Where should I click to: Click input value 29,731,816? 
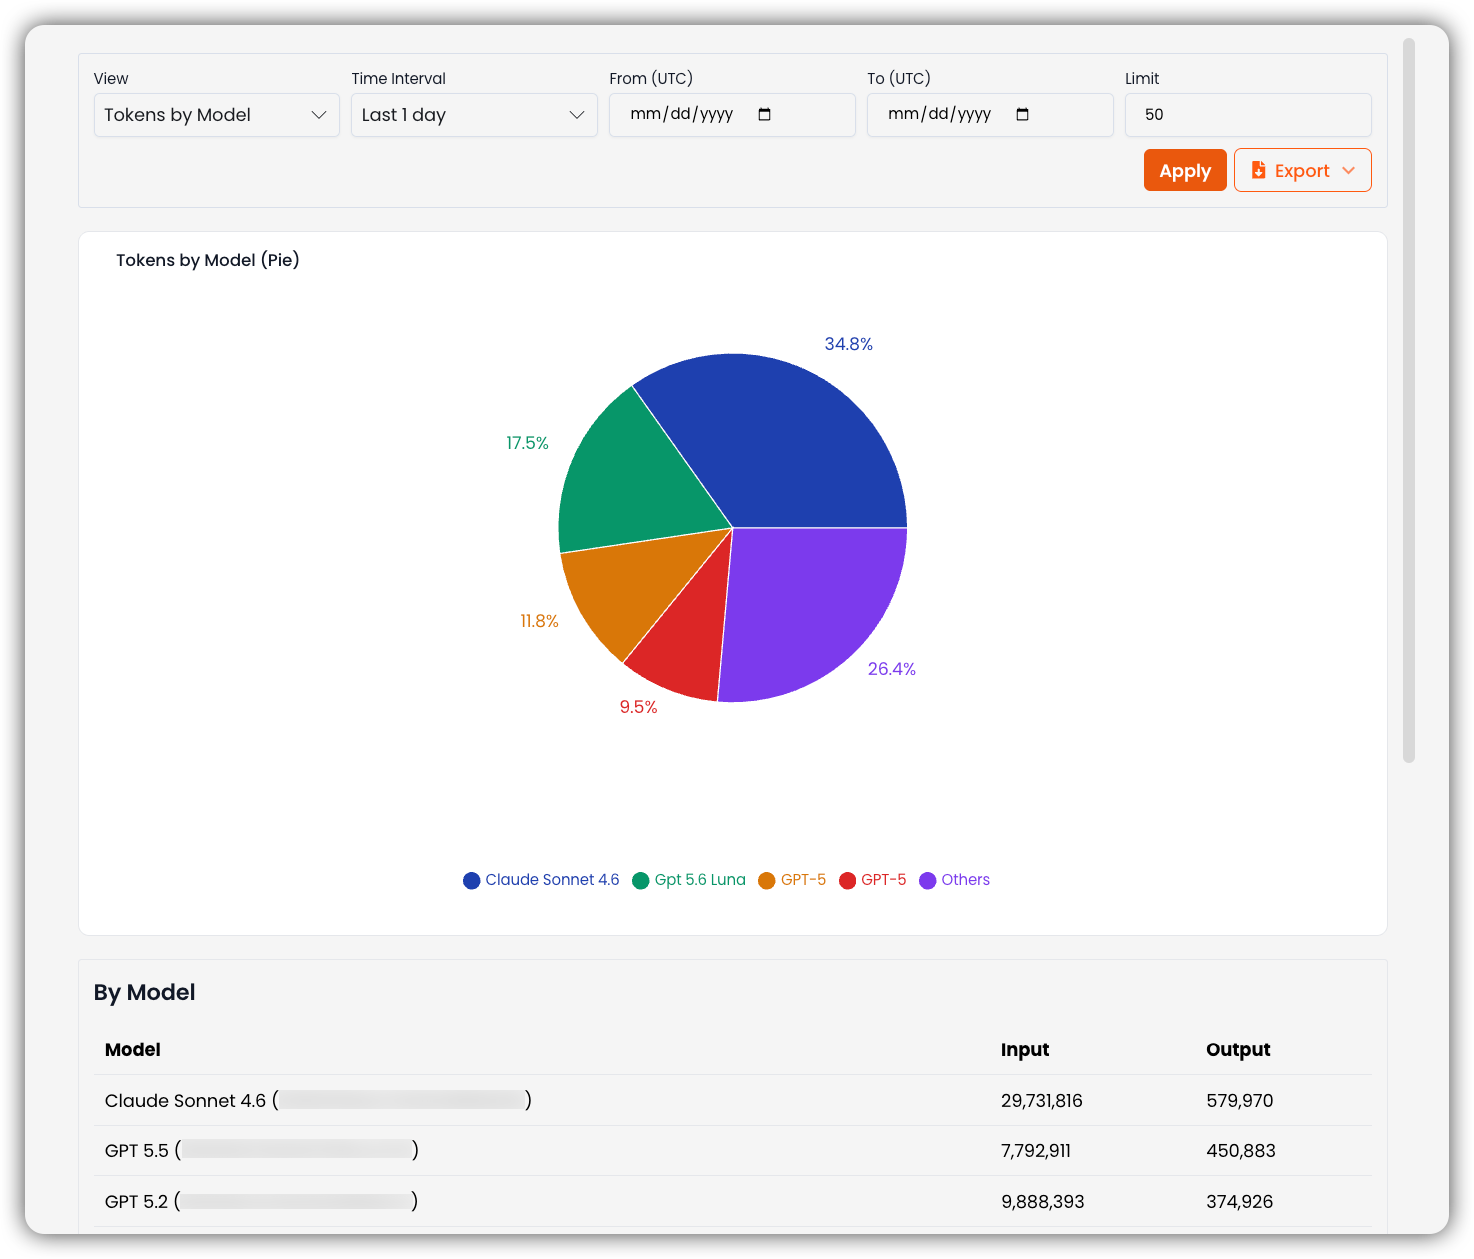coord(1042,1101)
